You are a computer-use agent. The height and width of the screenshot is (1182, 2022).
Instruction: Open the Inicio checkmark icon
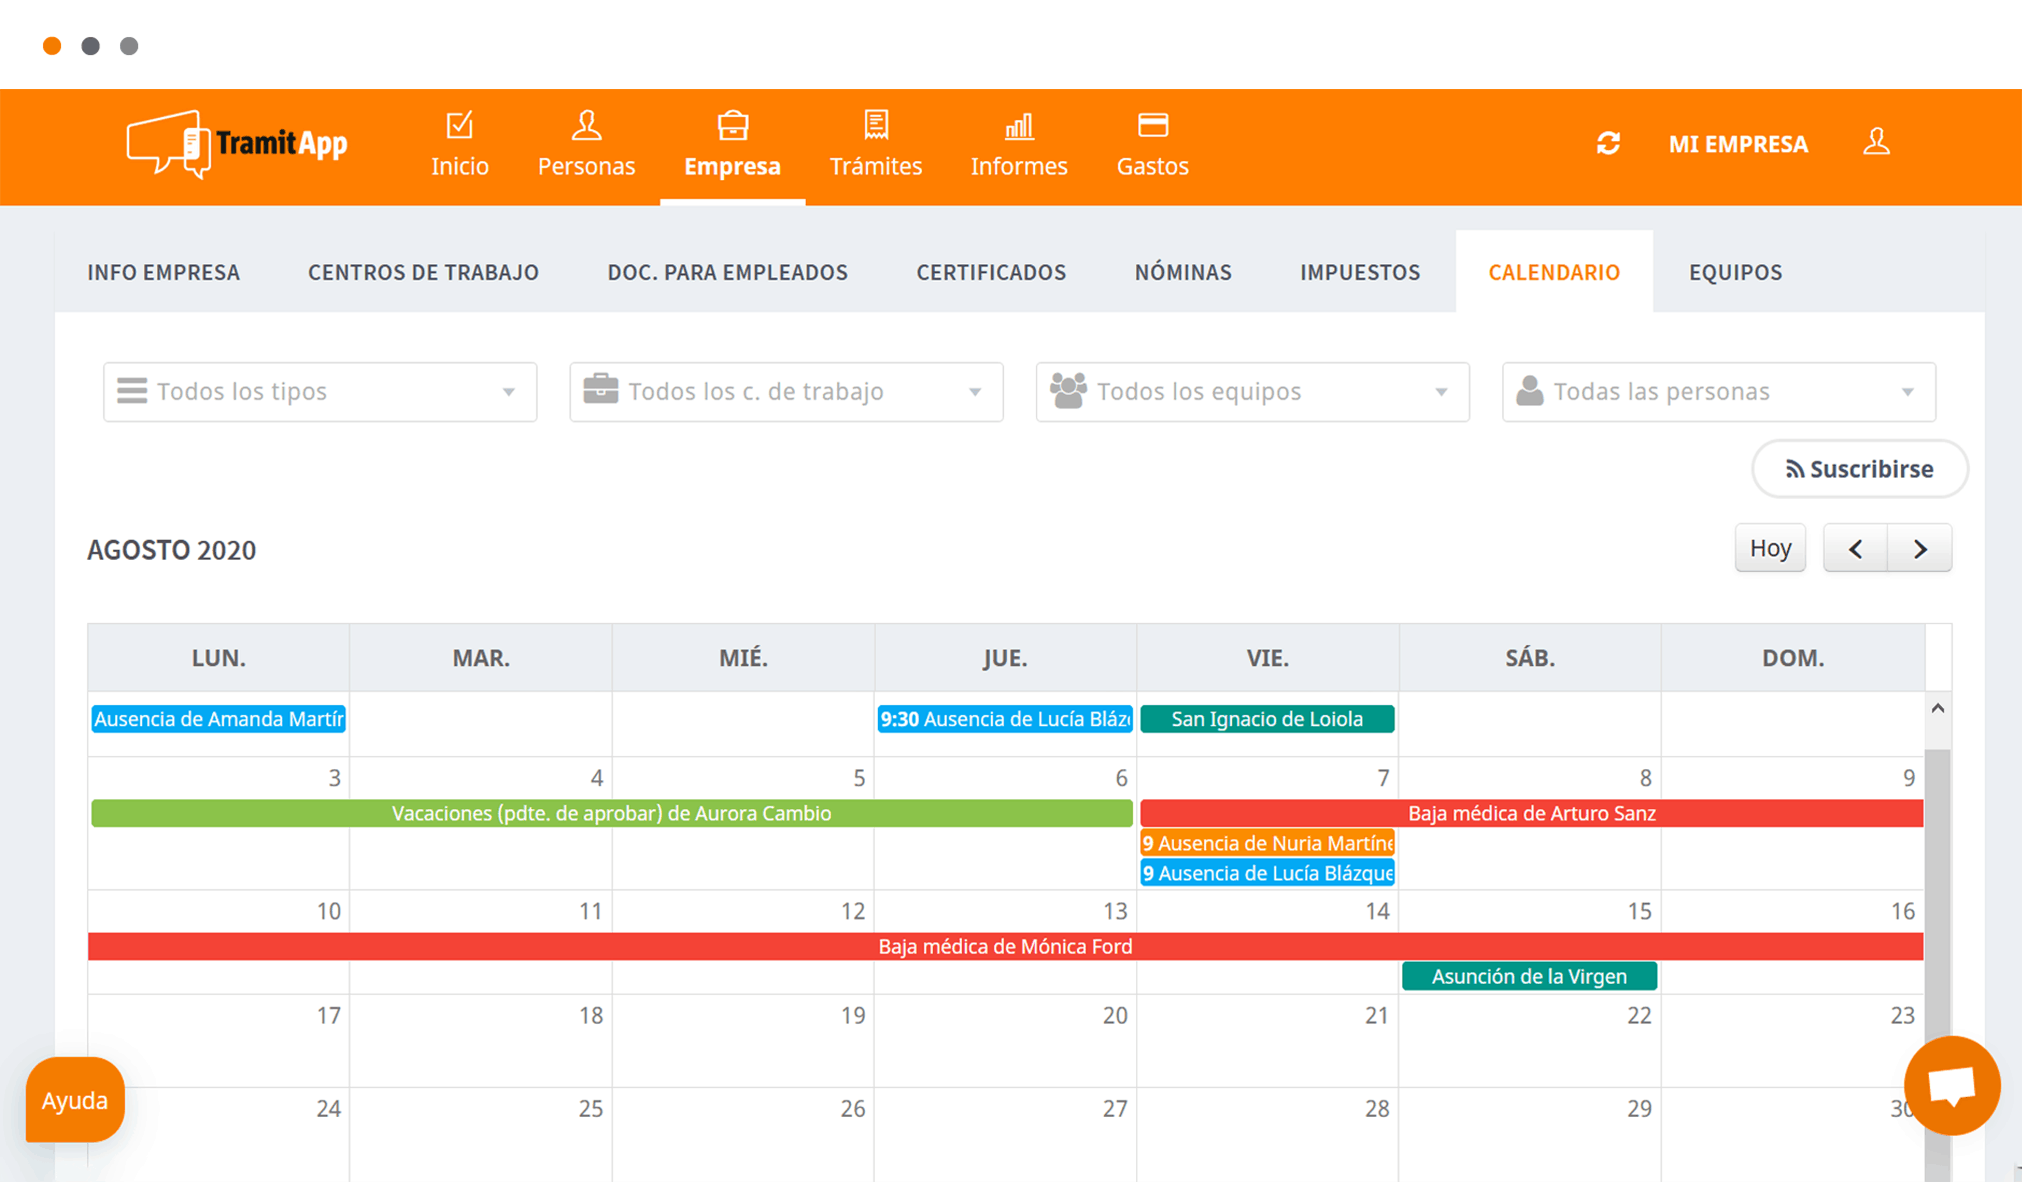[x=460, y=126]
